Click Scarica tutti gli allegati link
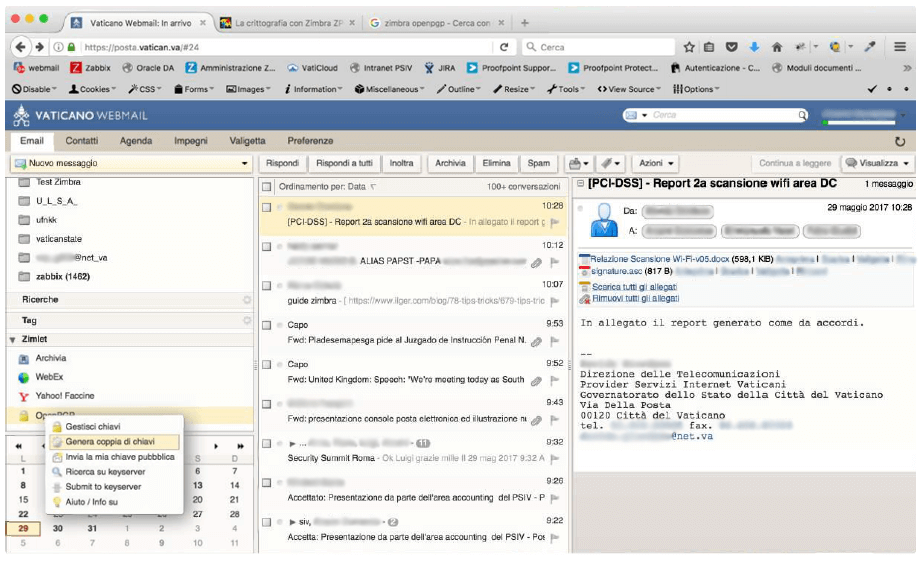The width and height of the screenshot is (922, 564). [x=634, y=287]
